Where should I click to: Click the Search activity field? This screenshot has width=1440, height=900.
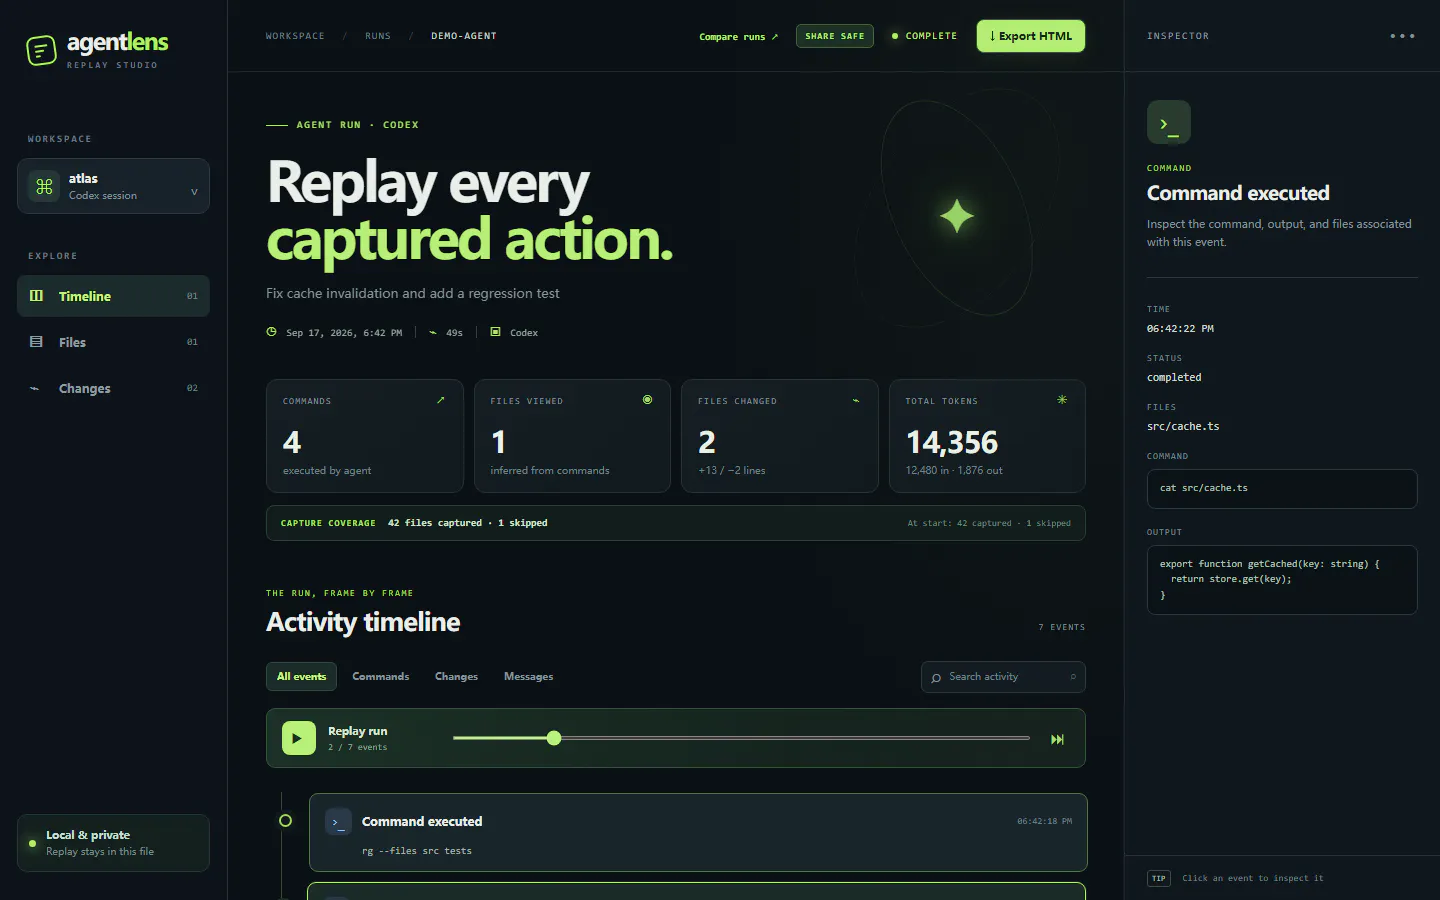[x=1003, y=677]
